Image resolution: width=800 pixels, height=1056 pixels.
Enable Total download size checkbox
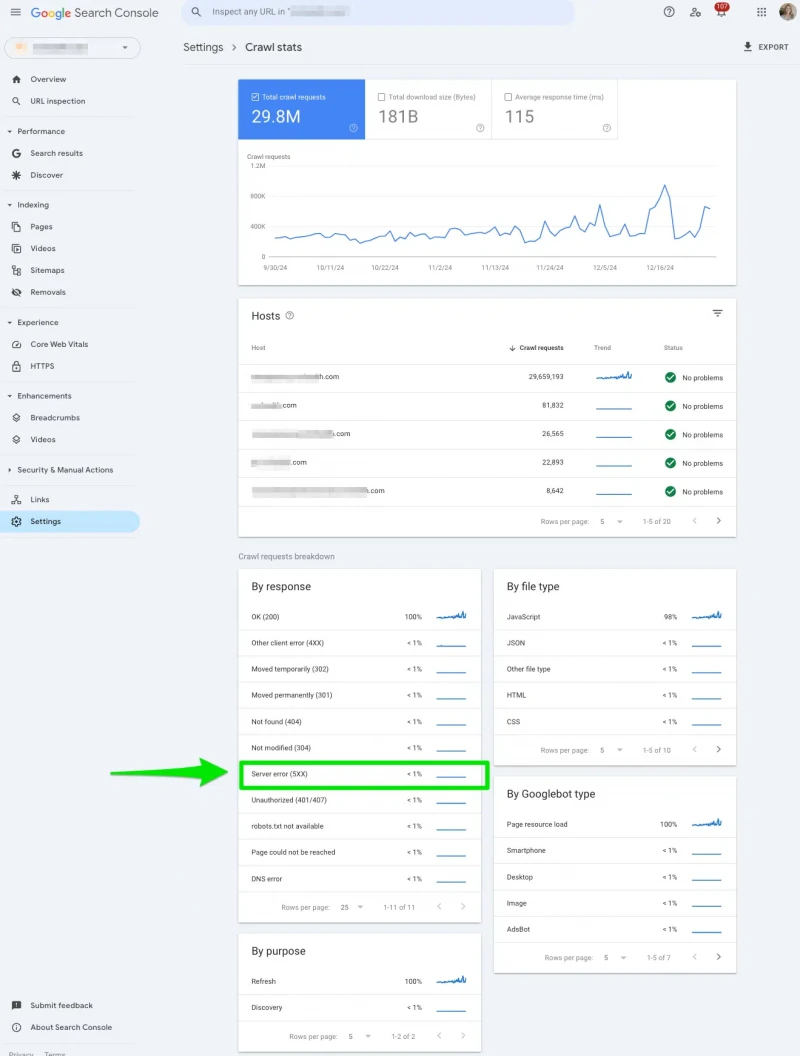click(x=382, y=97)
